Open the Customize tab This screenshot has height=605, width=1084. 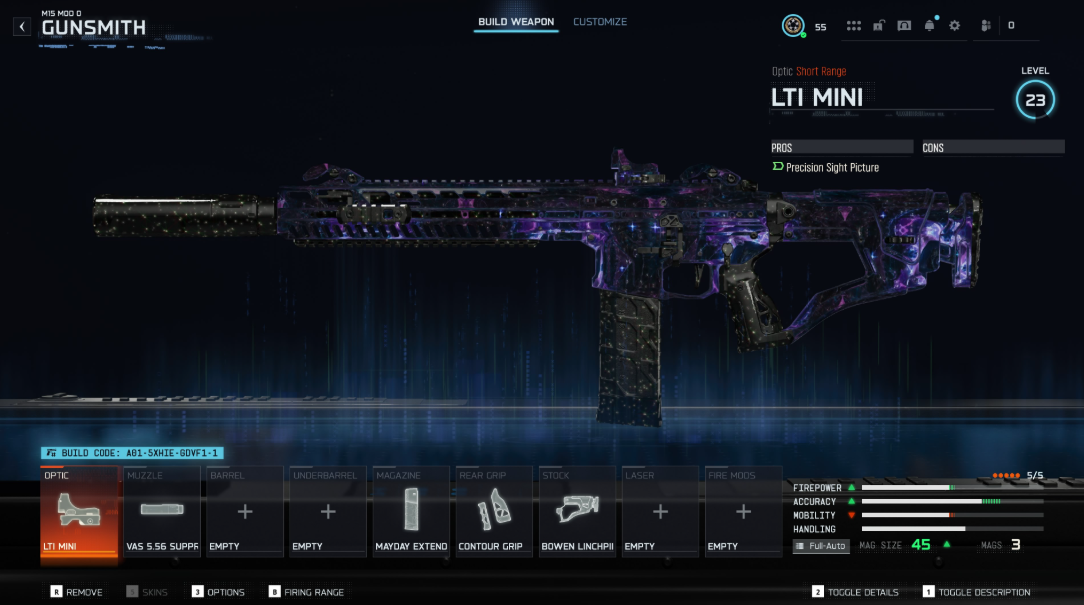tap(600, 22)
